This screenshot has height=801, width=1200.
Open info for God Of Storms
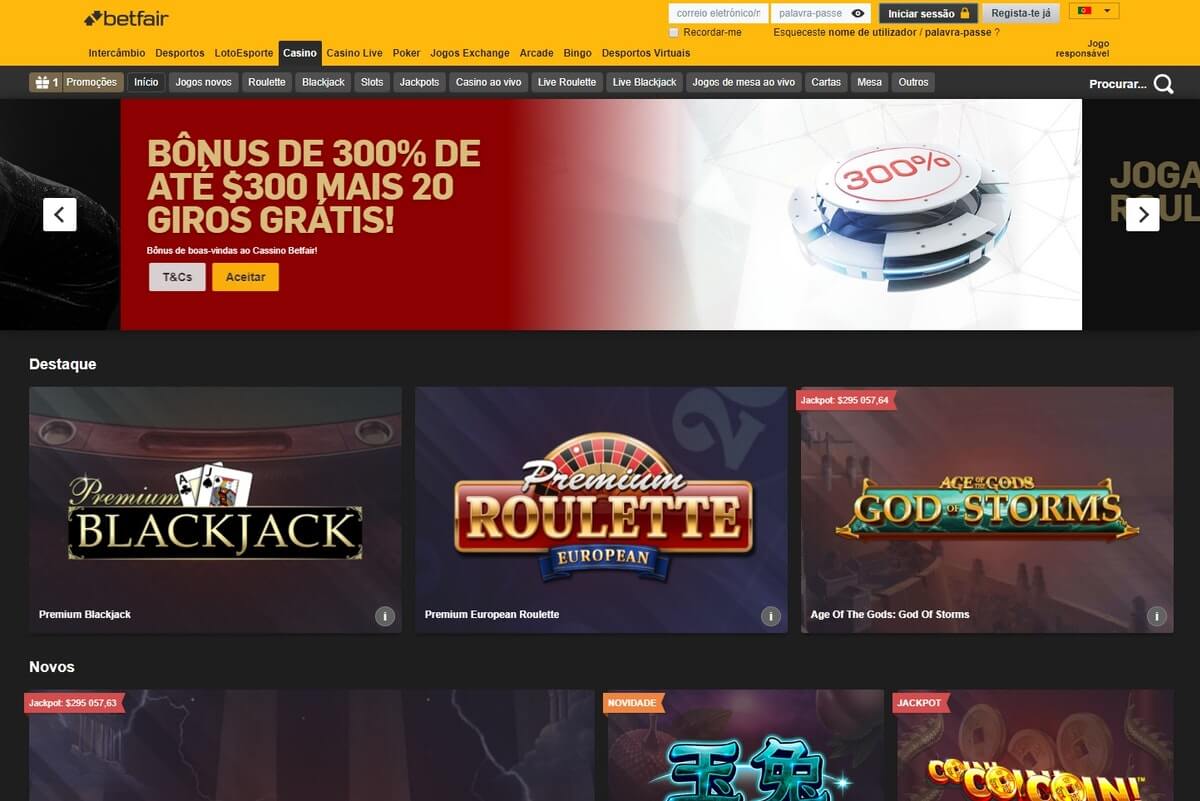pos(1157,616)
